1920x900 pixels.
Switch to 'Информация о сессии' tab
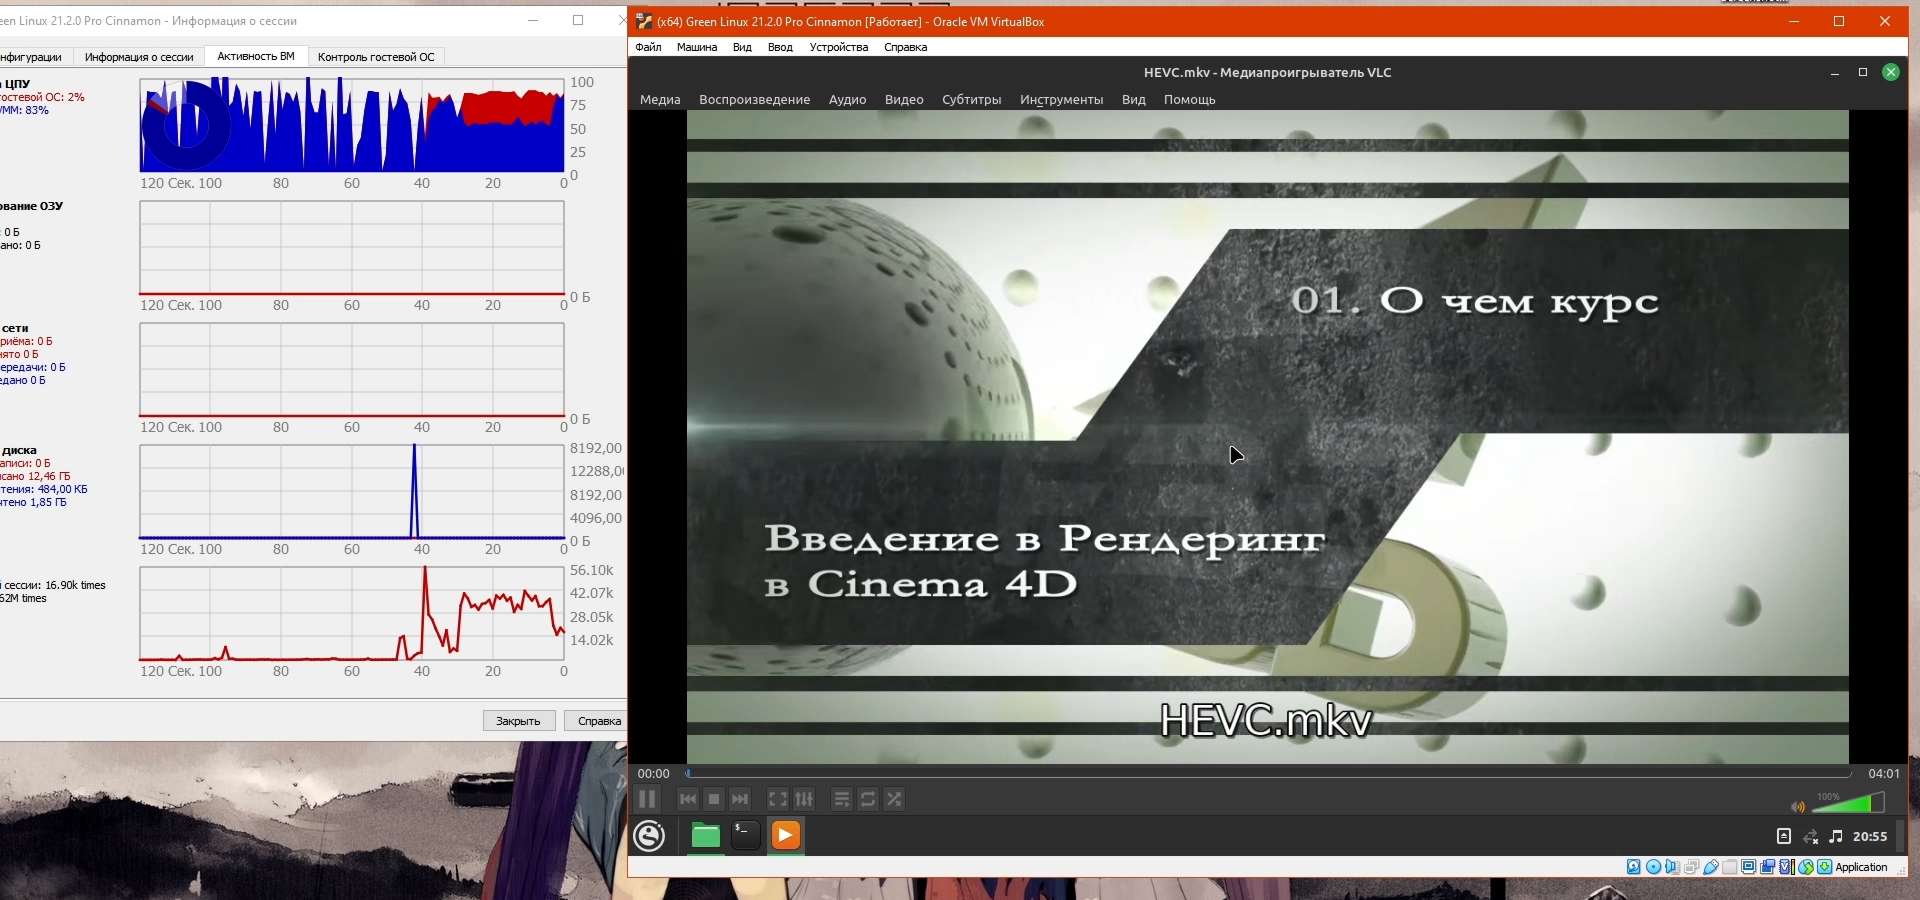coord(139,57)
